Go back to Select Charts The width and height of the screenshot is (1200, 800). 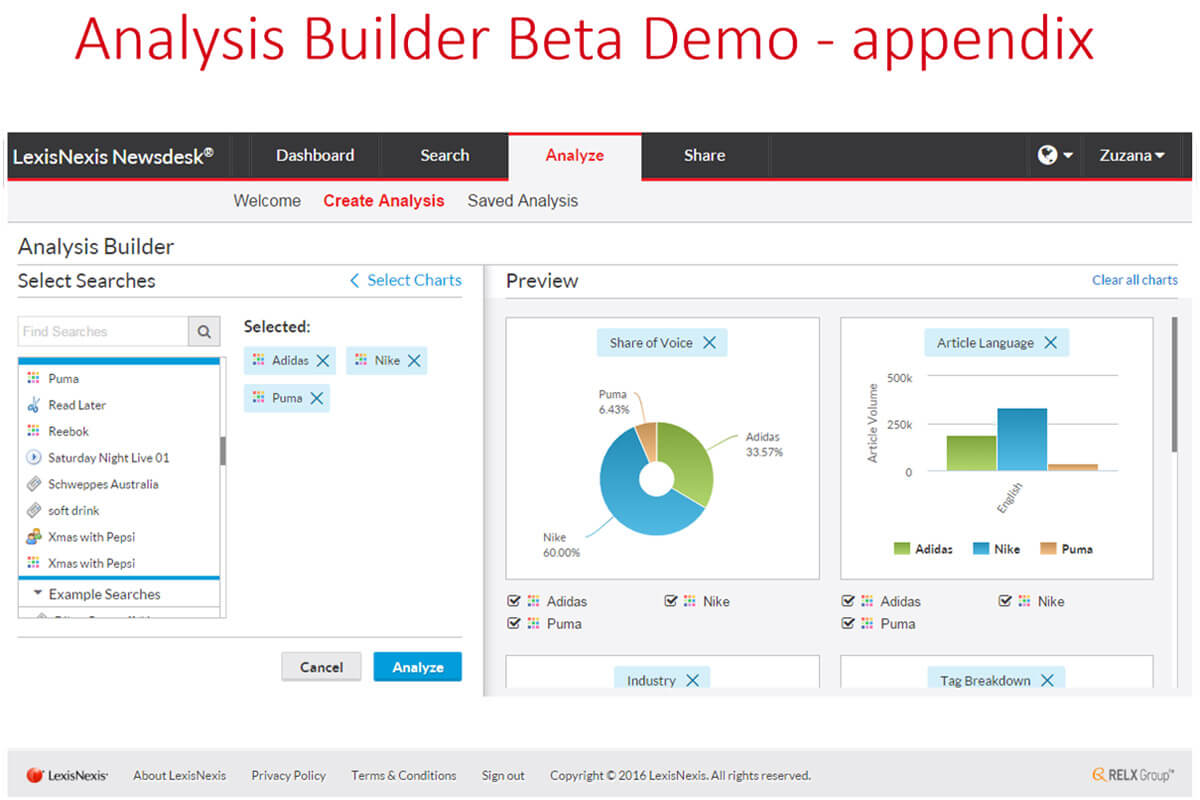(405, 281)
